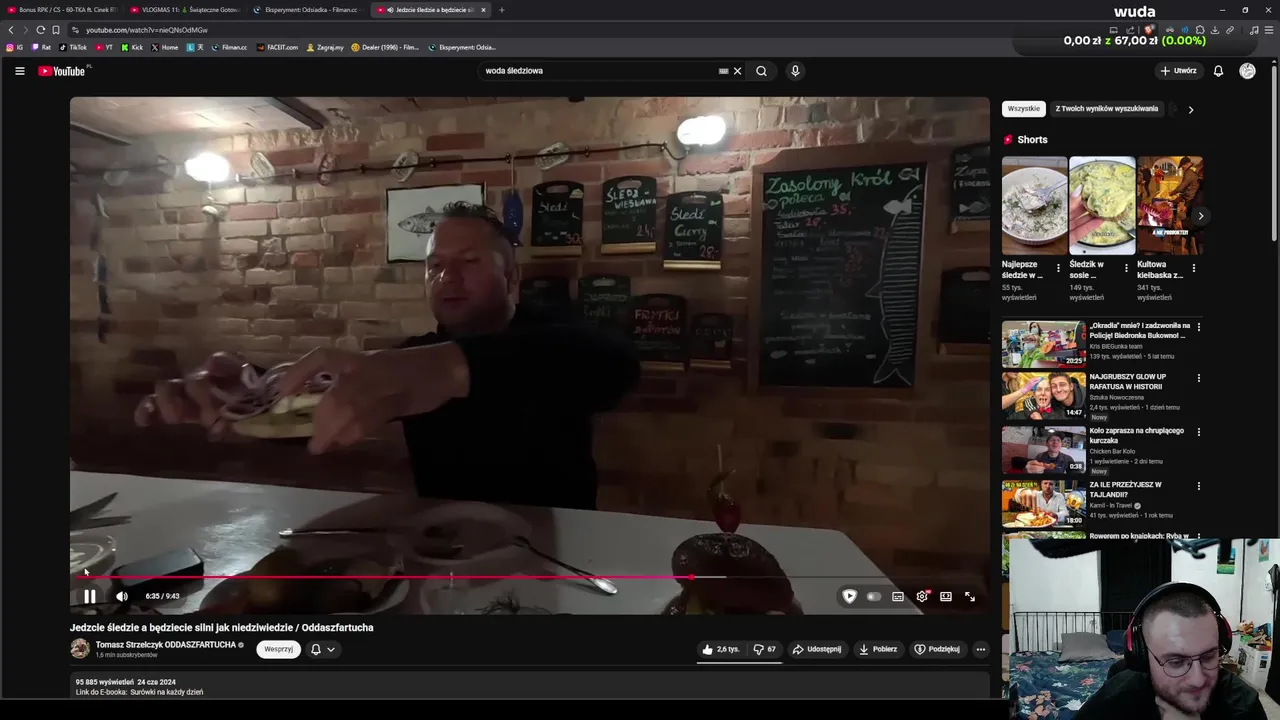Go back in browser history
The image size is (1280, 720).
[11, 30]
